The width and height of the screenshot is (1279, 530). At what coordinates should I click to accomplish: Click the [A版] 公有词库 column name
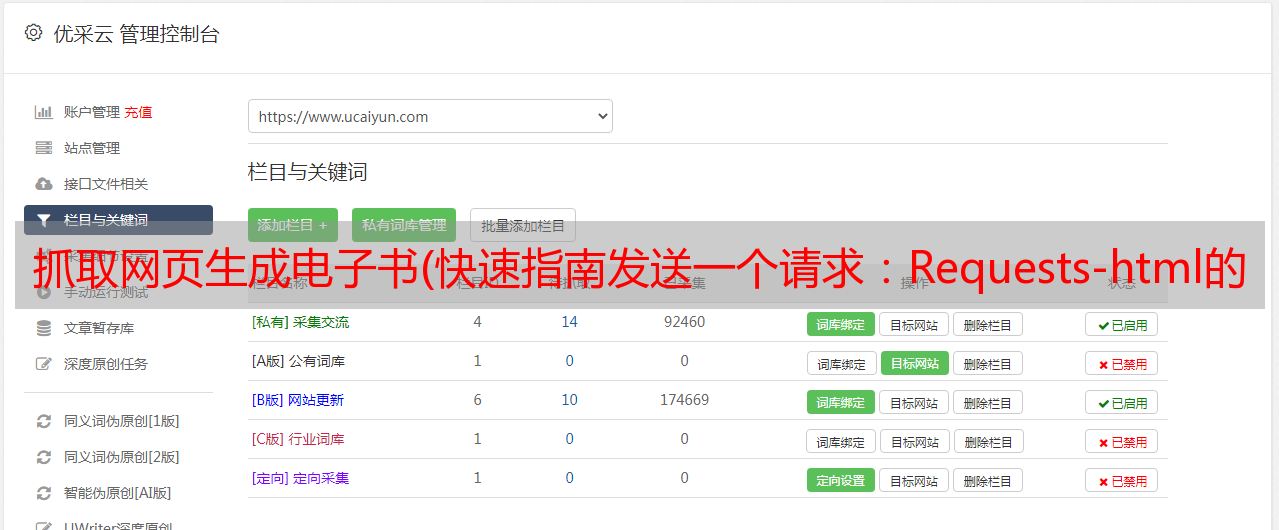coord(298,361)
